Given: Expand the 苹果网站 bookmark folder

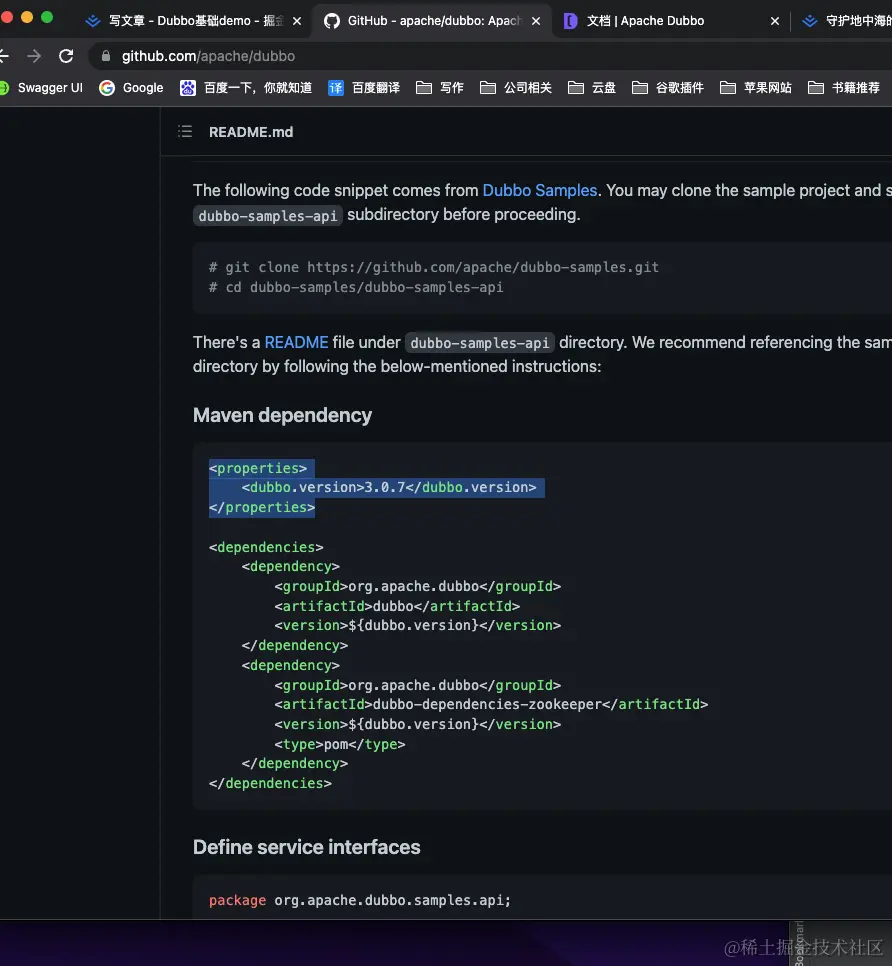Looking at the screenshot, I should (x=756, y=88).
